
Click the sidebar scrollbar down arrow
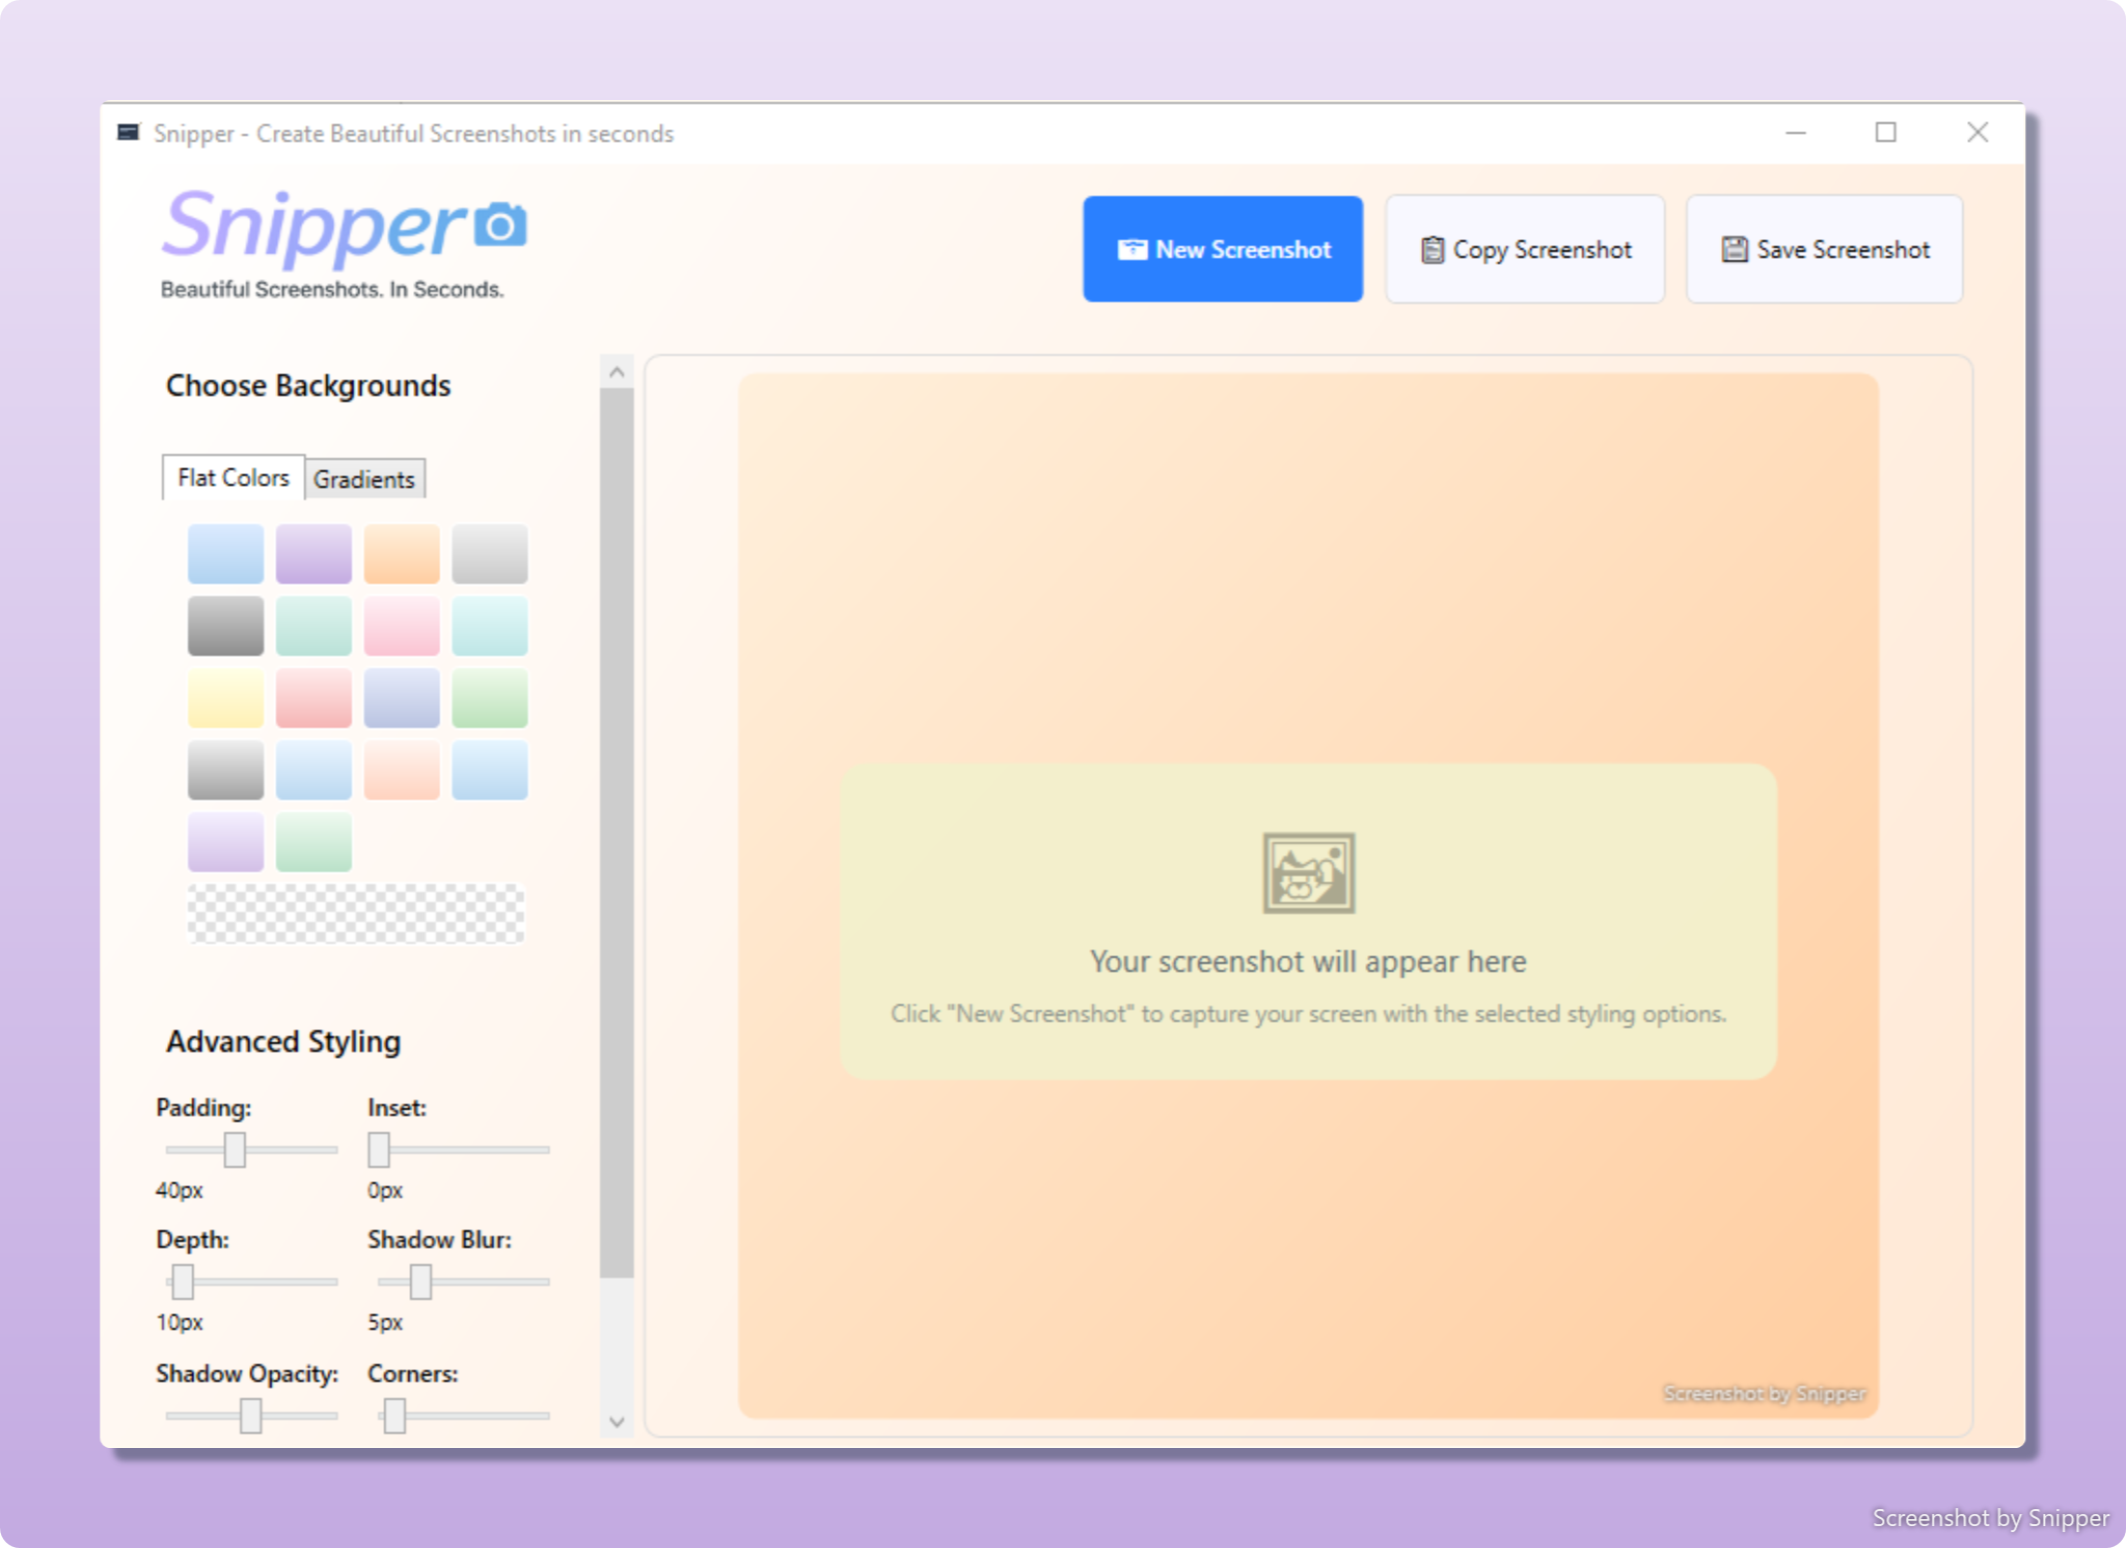617,1421
